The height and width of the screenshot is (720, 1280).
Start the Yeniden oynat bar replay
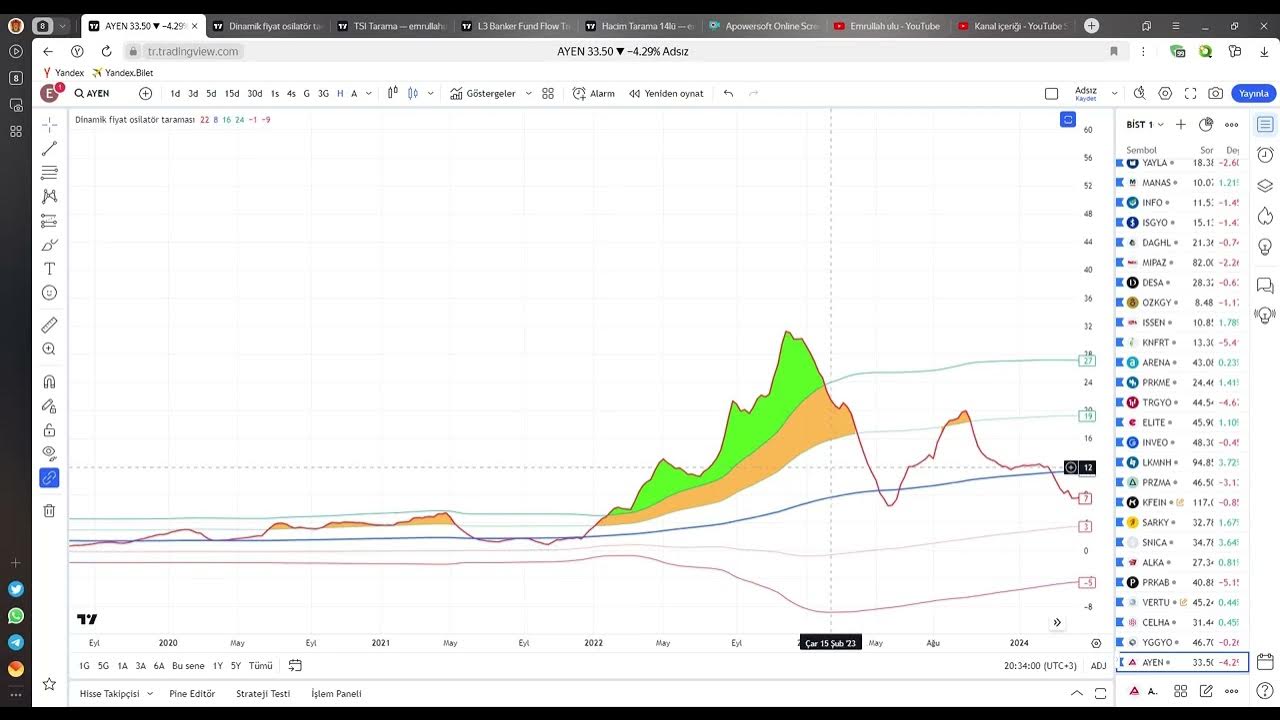click(666, 93)
